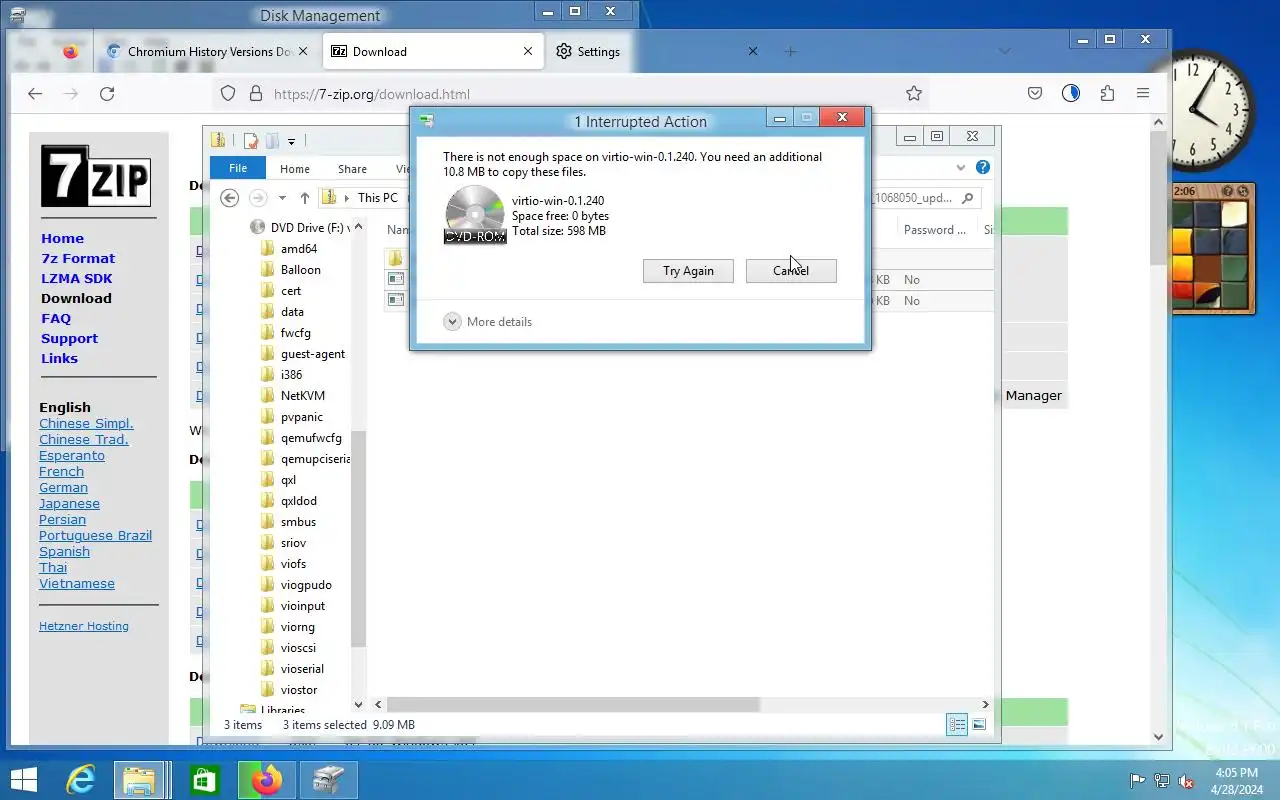The image size is (1280, 800).
Task: Expand More details in the dialog
Action: coord(488,322)
